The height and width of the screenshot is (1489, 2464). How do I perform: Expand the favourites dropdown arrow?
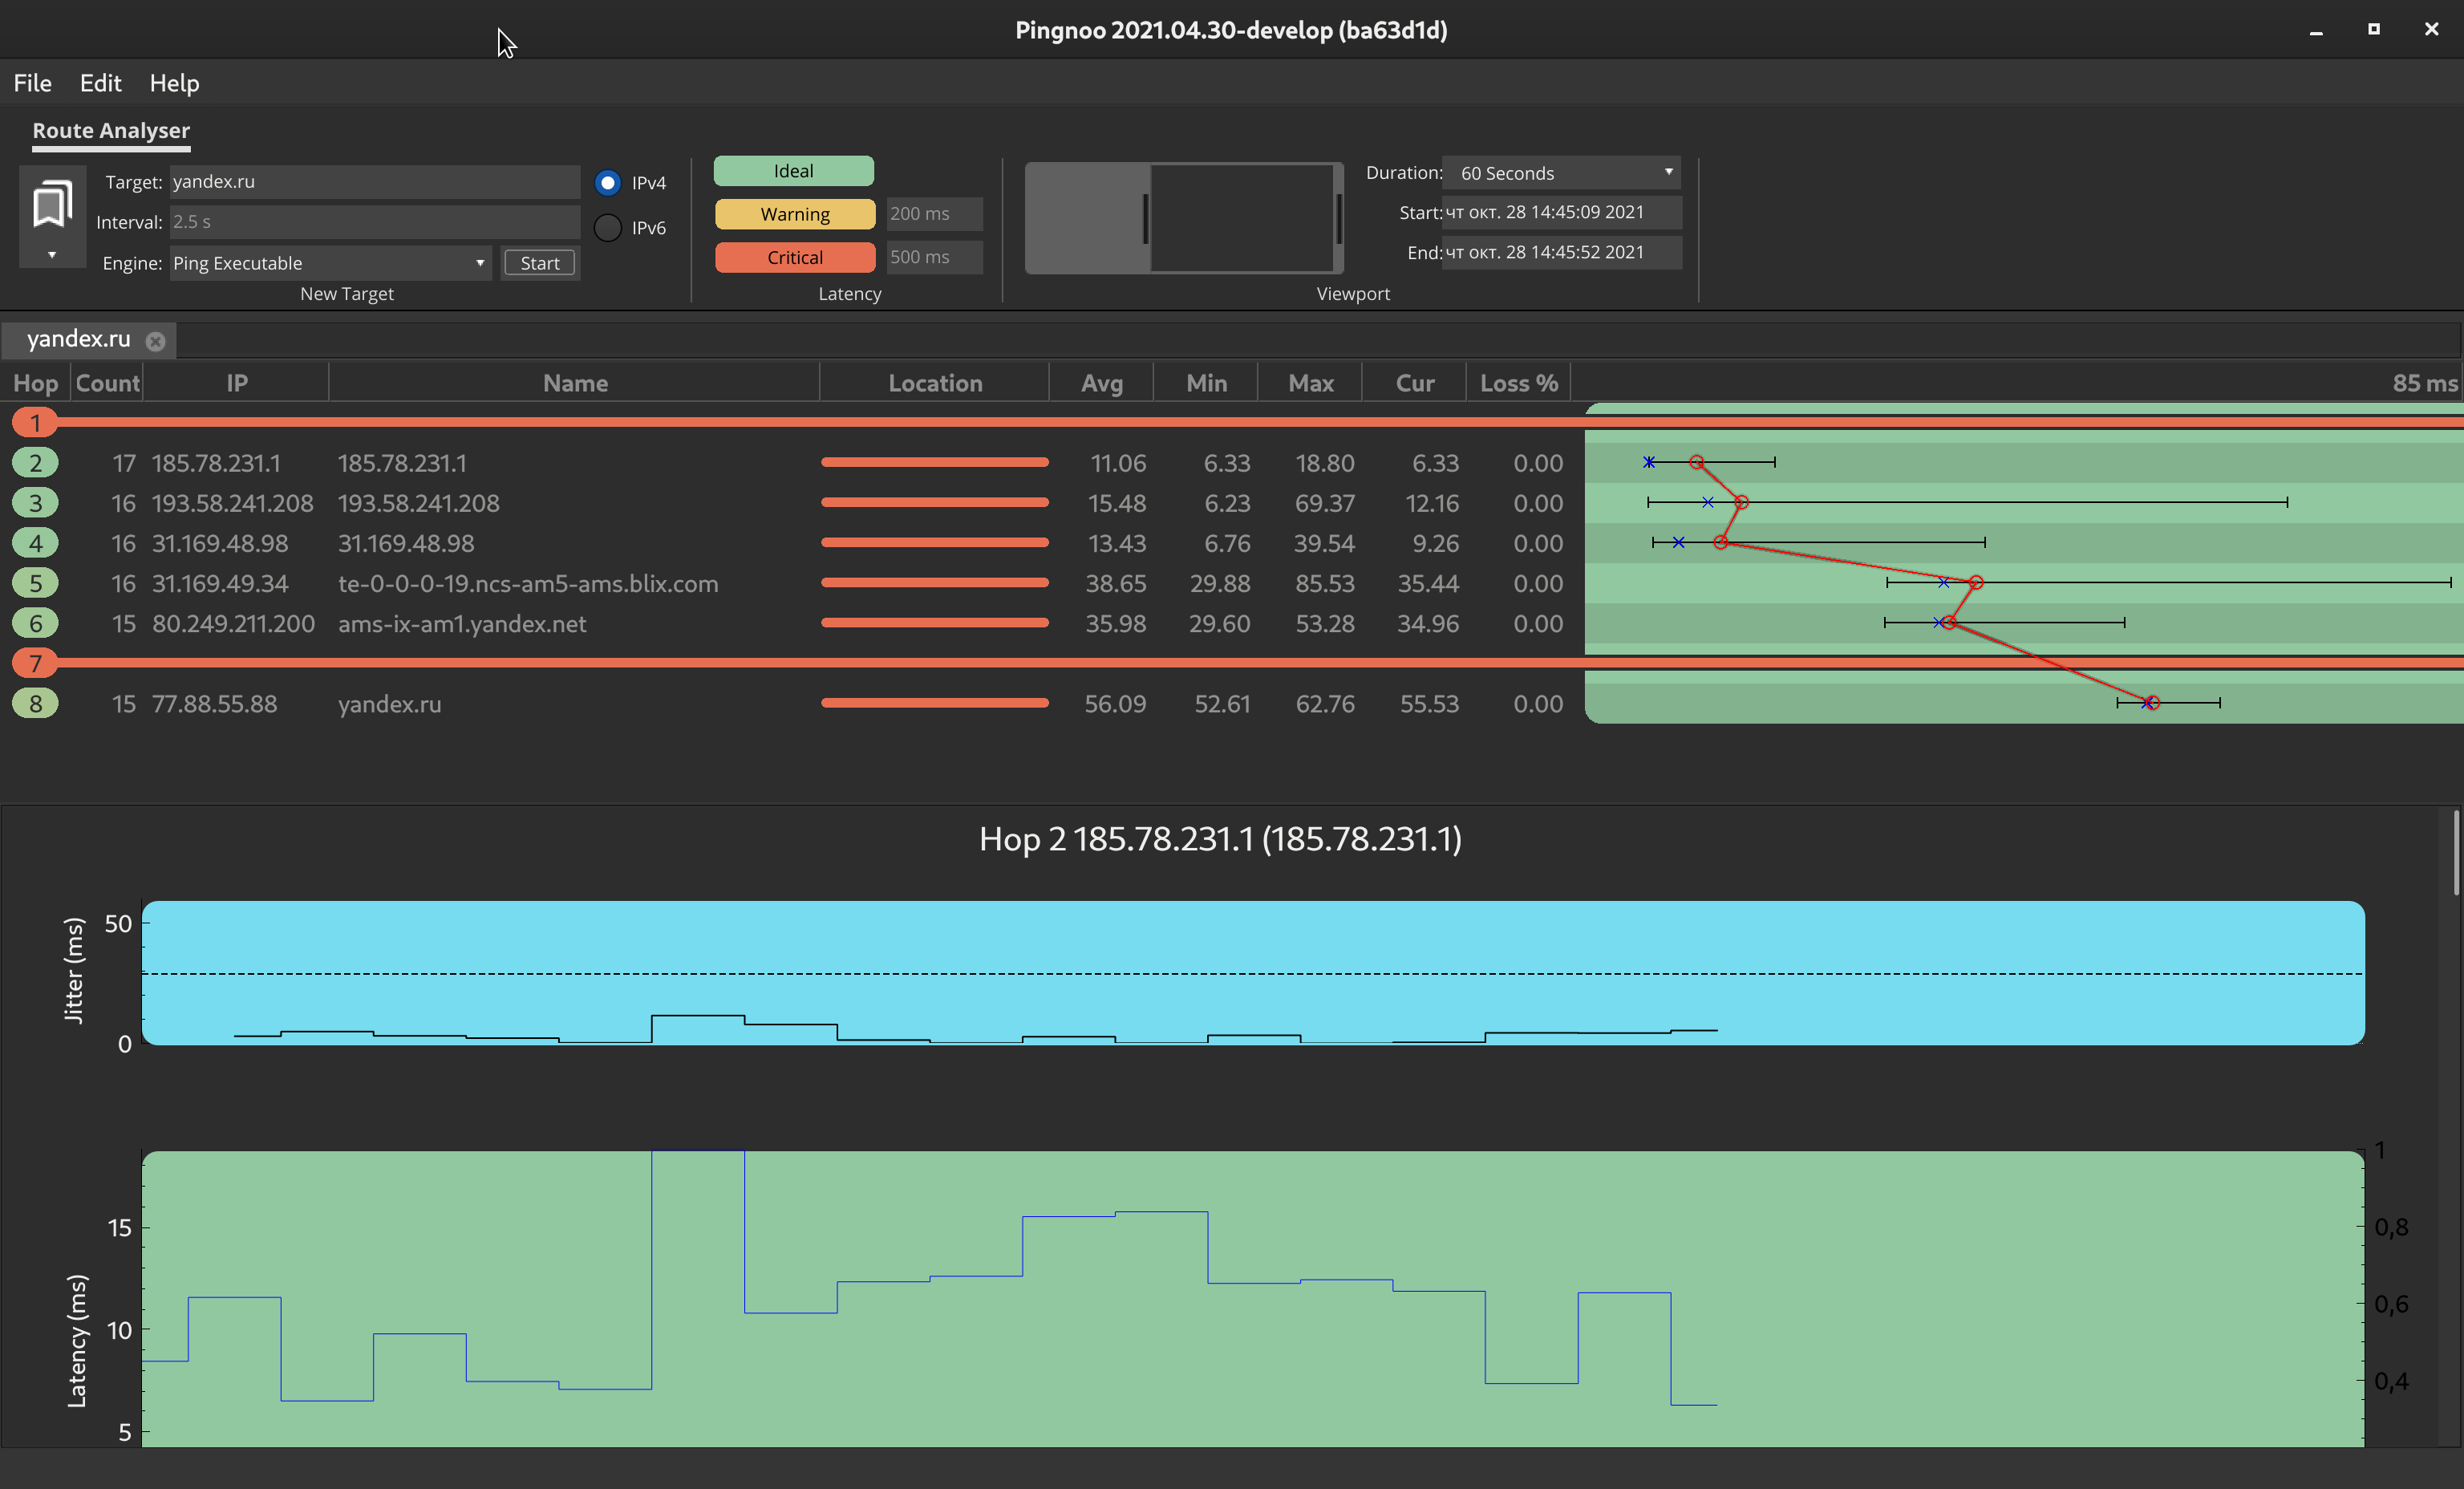click(51, 257)
